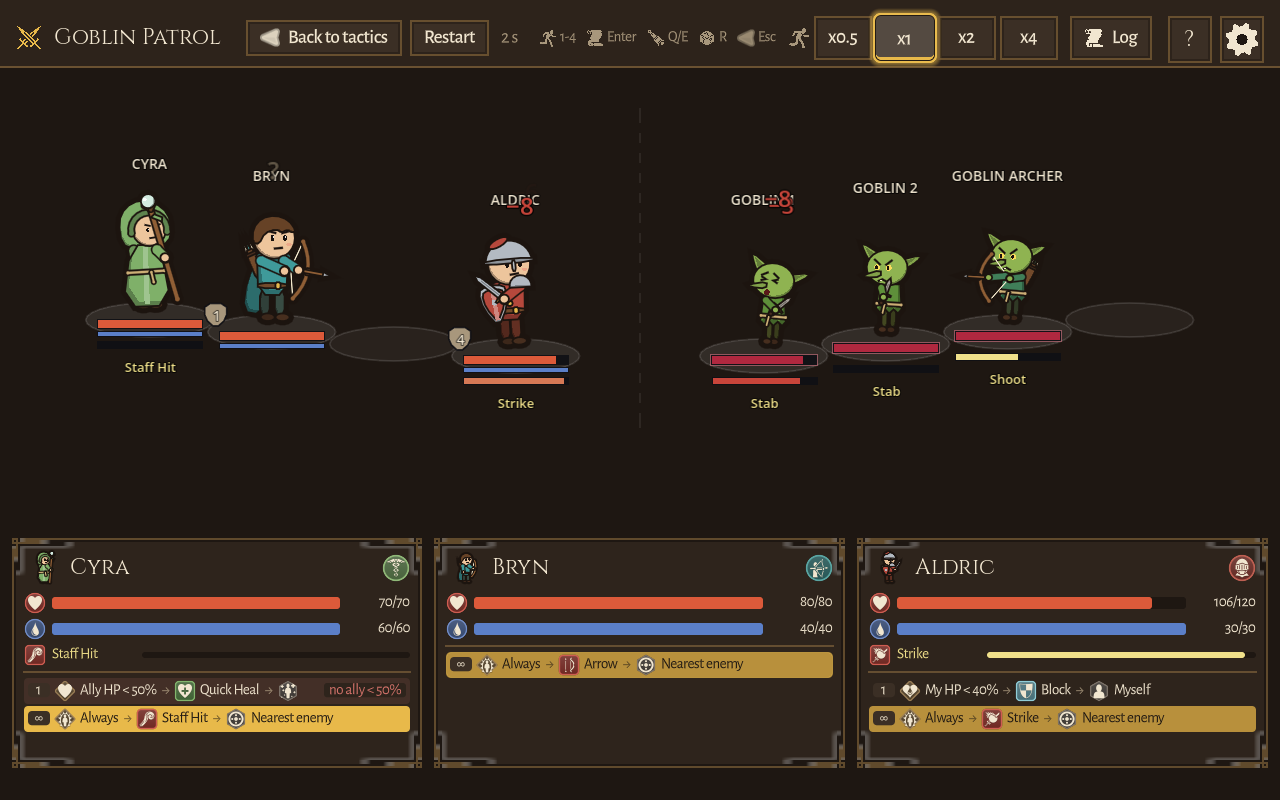
Task: Switch playback speed to x4
Action: 1029,38
